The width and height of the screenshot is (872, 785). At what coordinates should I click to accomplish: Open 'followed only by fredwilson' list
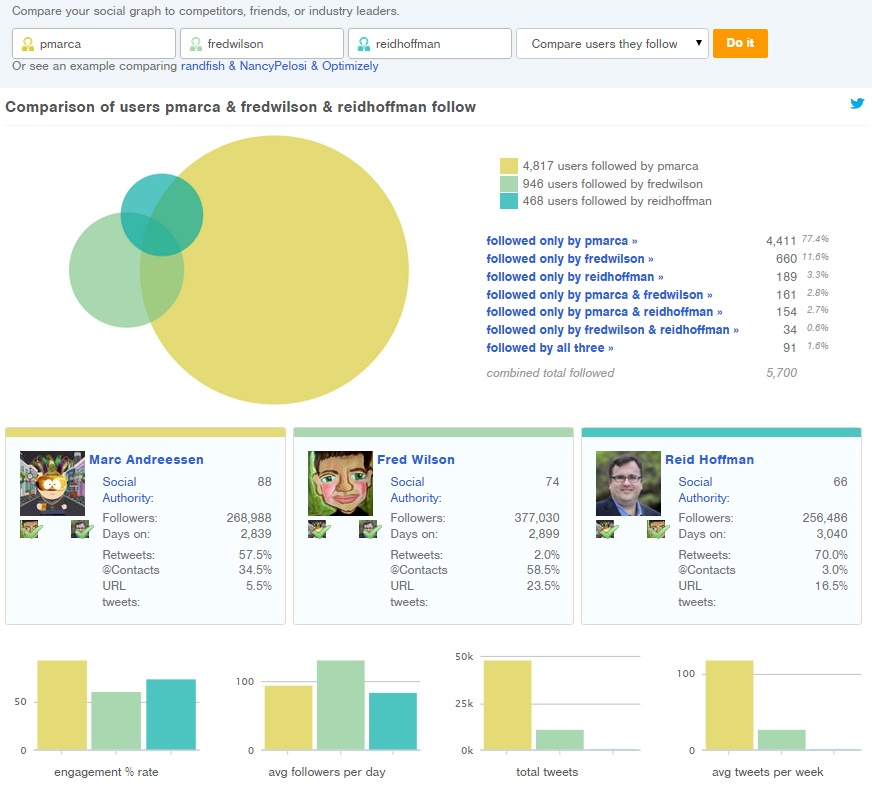tap(570, 259)
